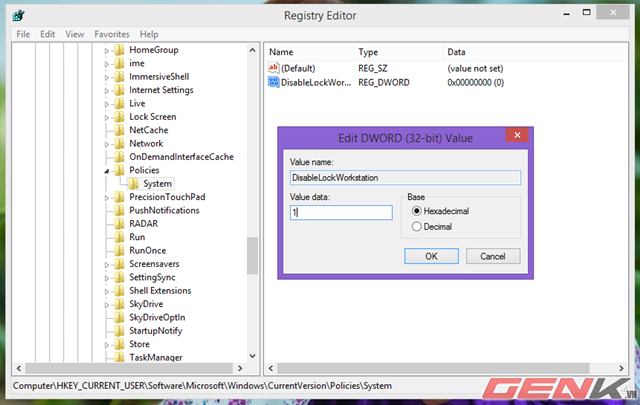
Task: Click the SkyDrive folder icon
Action: (120, 304)
